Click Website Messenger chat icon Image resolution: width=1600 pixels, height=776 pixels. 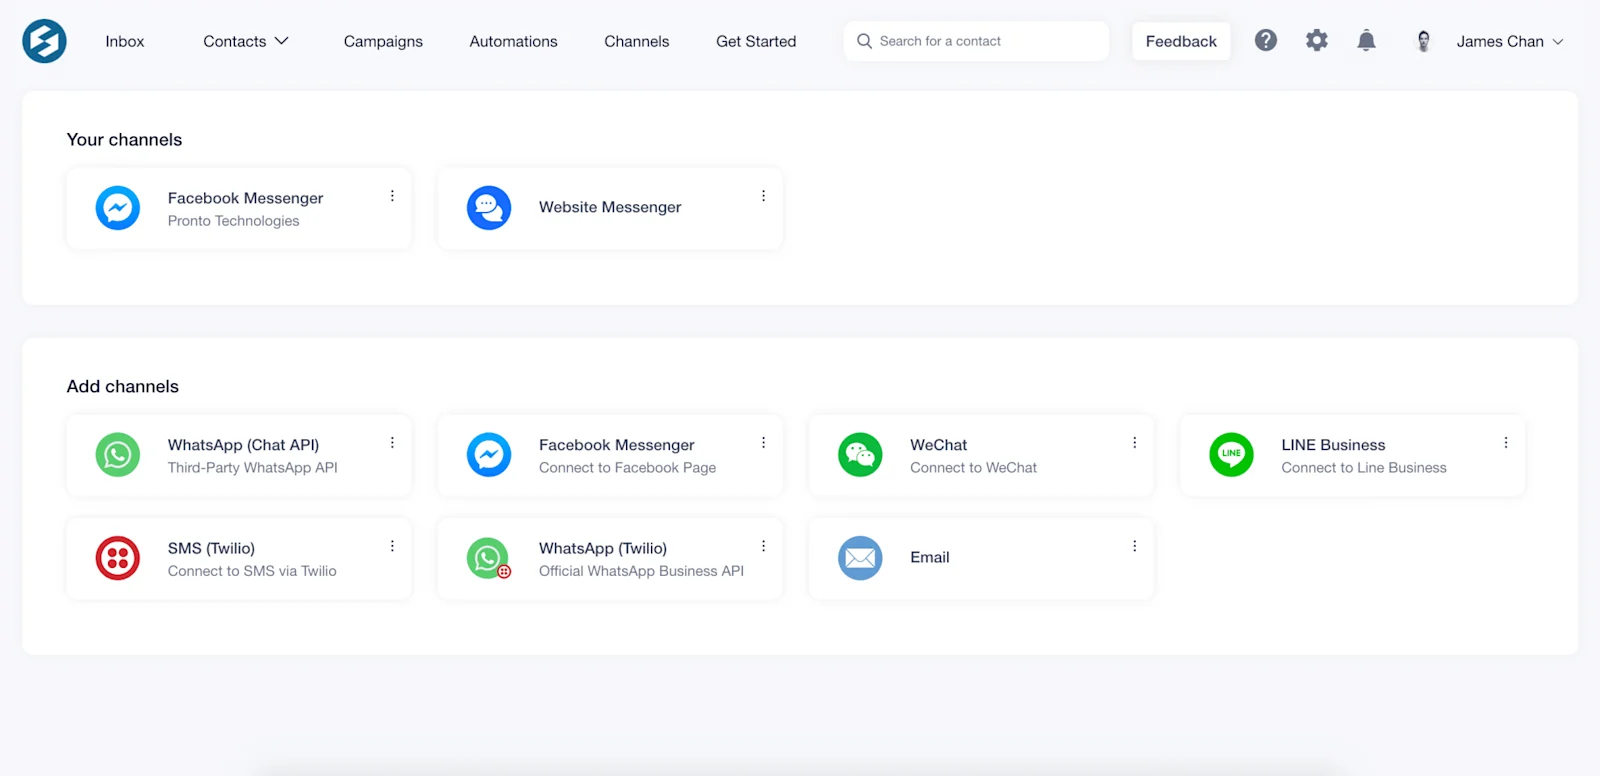489,208
